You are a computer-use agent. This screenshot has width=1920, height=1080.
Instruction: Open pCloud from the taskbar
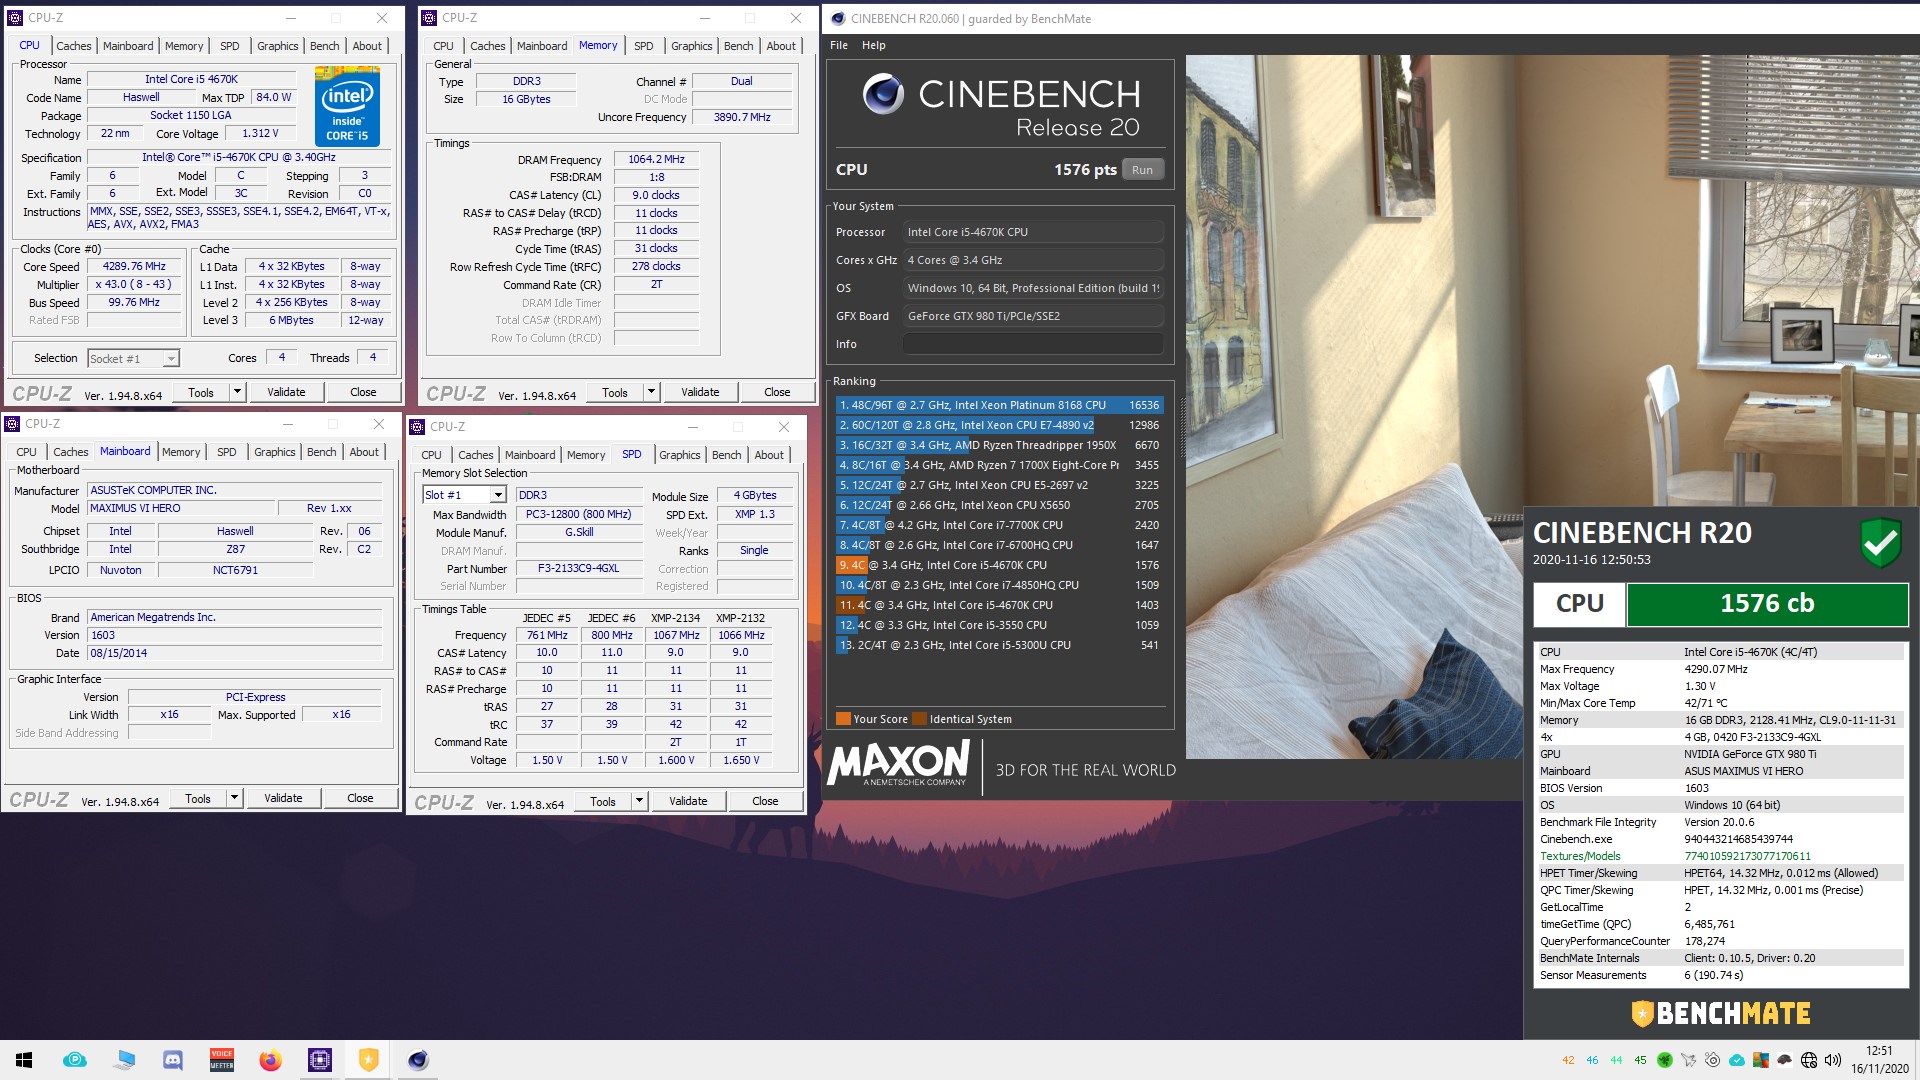tap(75, 1060)
